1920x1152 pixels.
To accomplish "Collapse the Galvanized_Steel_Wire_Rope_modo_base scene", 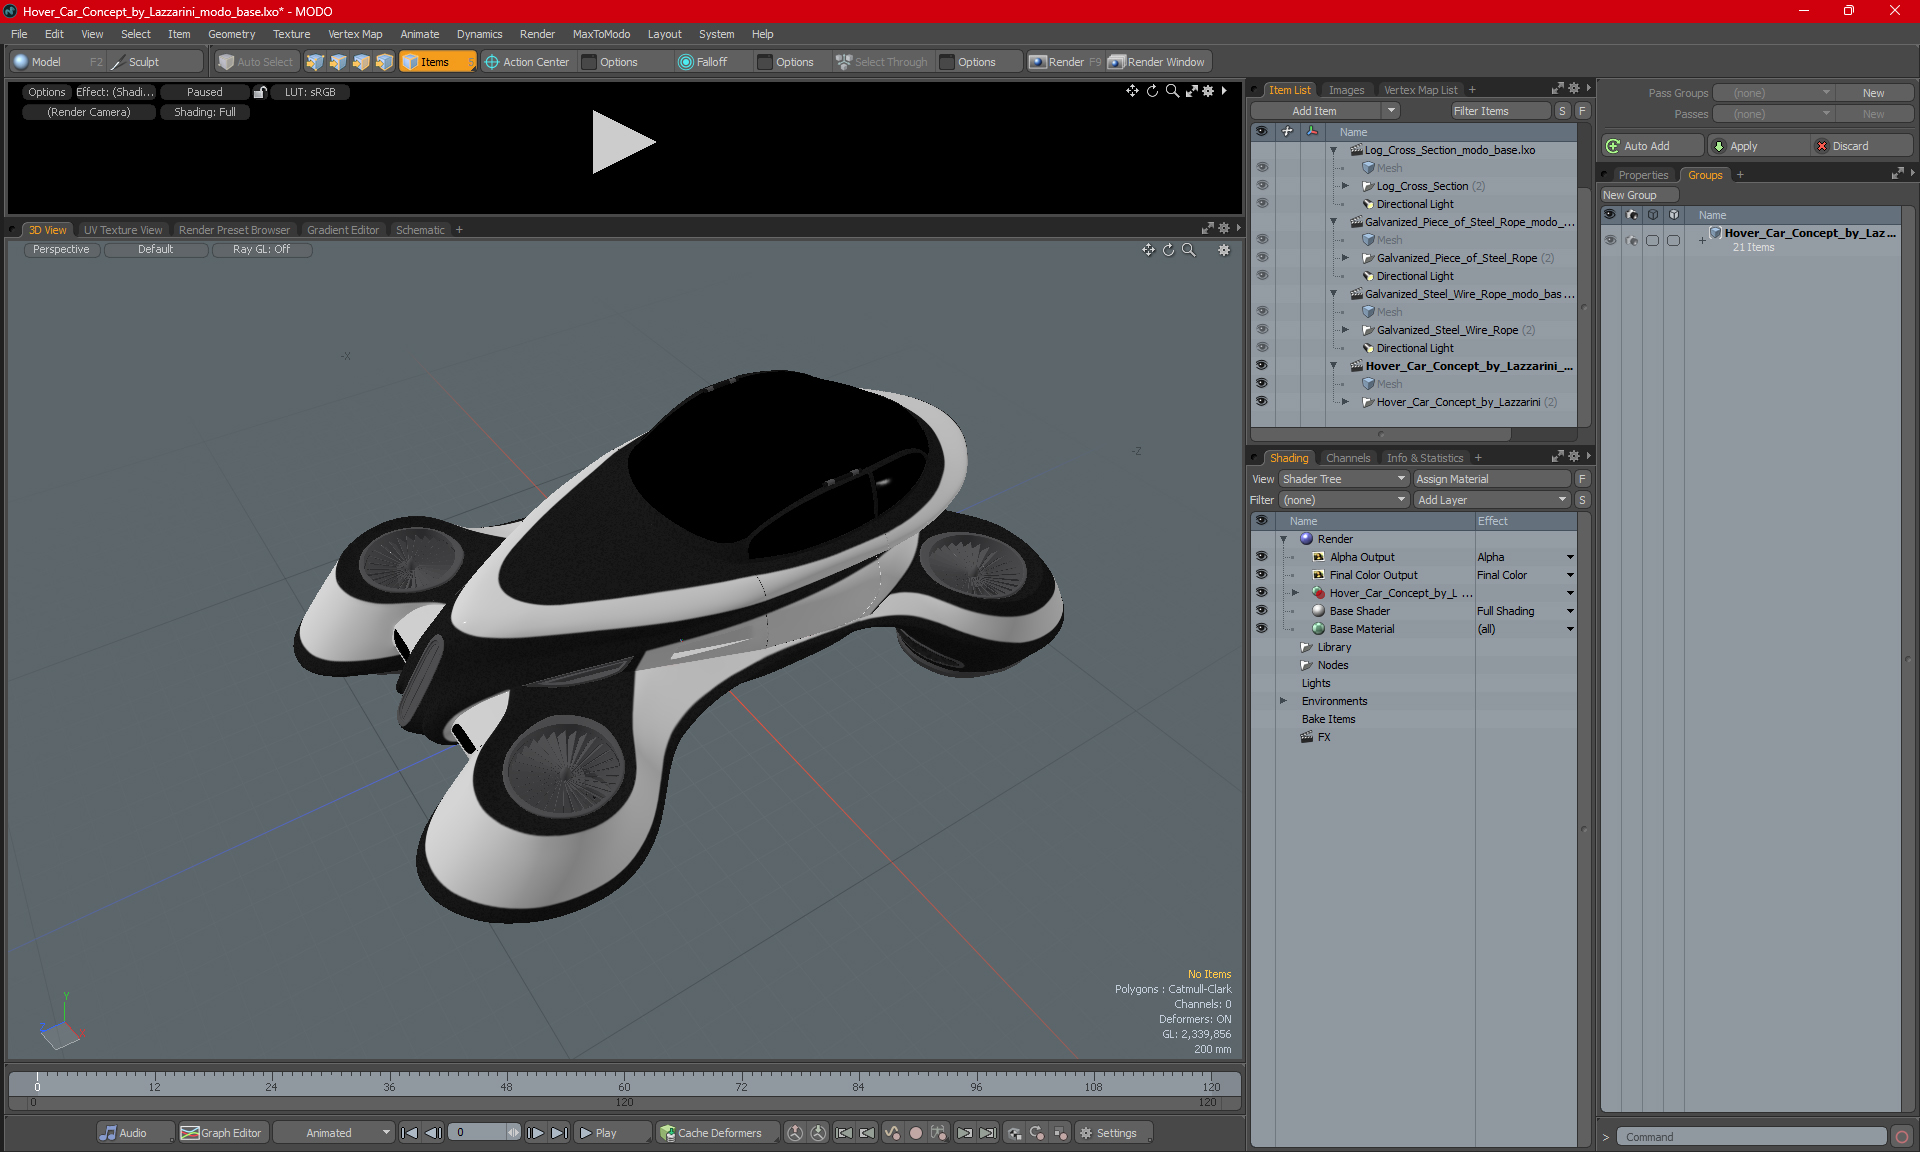I will click(1333, 294).
